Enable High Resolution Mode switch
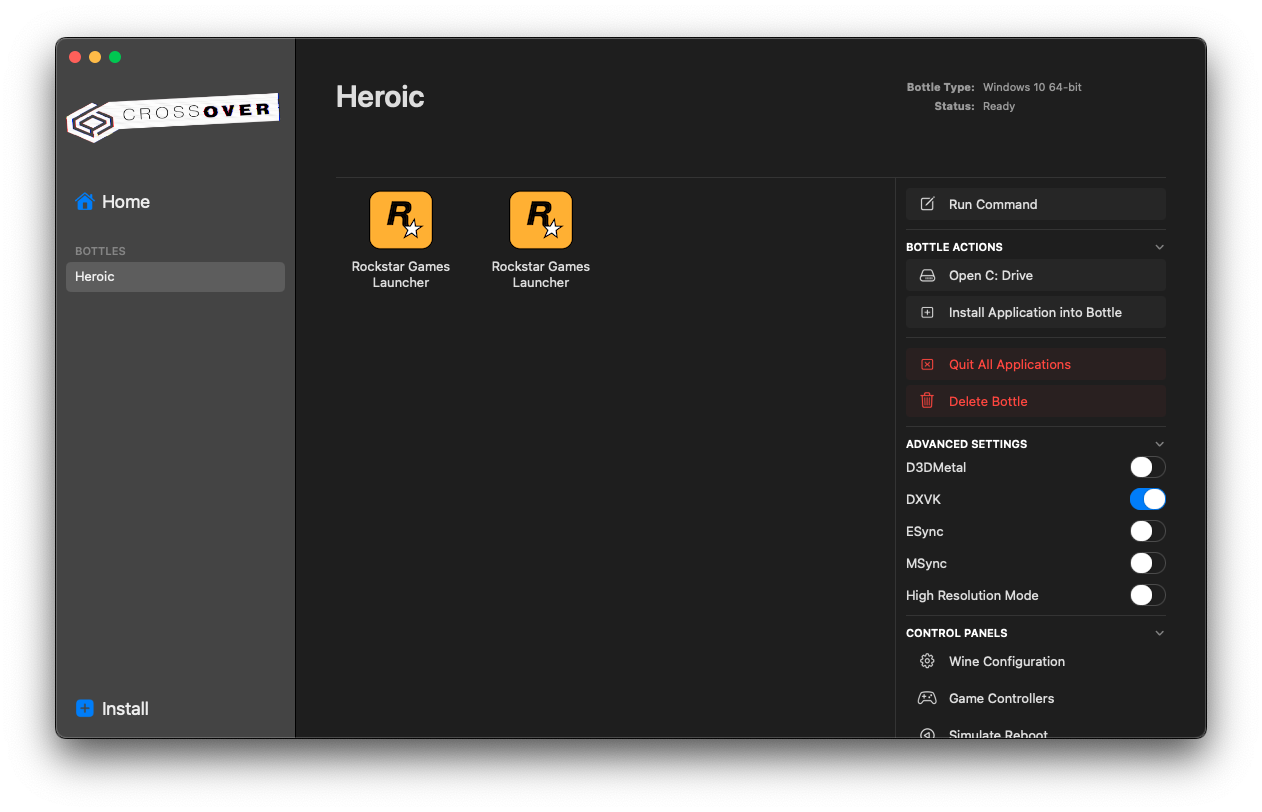The width and height of the screenshot is (1262, 812). [x=1147, y=595]
